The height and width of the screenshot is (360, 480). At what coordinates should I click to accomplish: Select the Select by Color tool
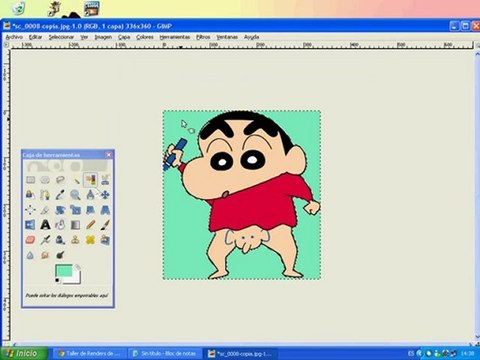(x=90, y=180)
